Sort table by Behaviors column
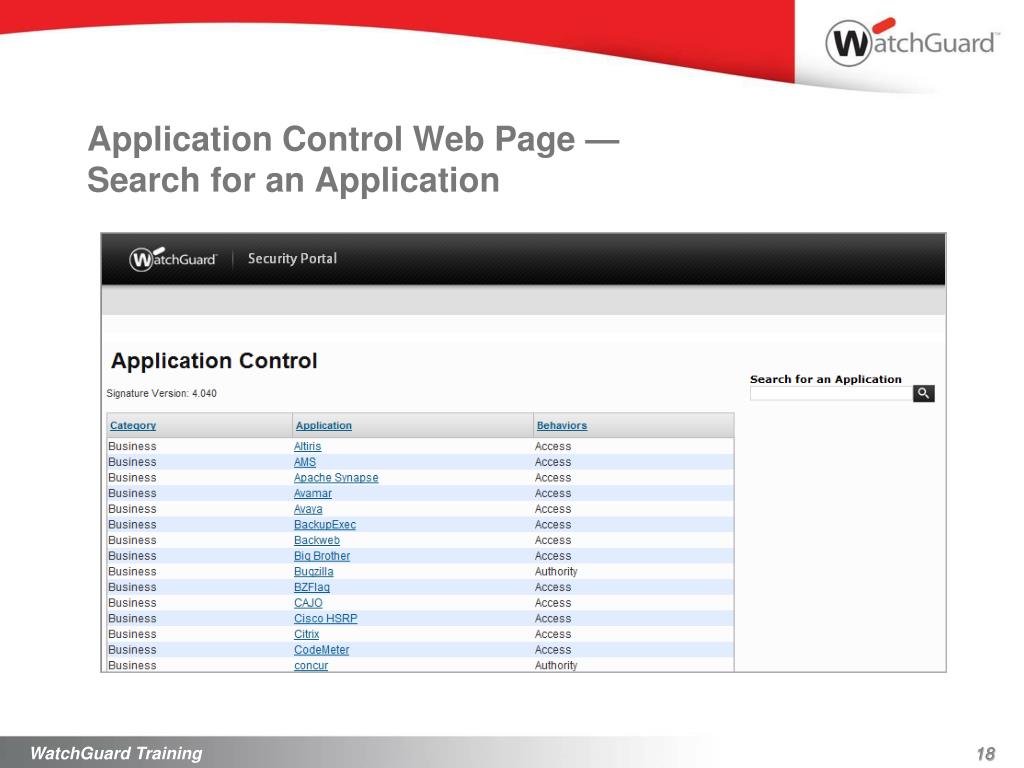The width and height of the screenshot is (1024, 768). 562,426
